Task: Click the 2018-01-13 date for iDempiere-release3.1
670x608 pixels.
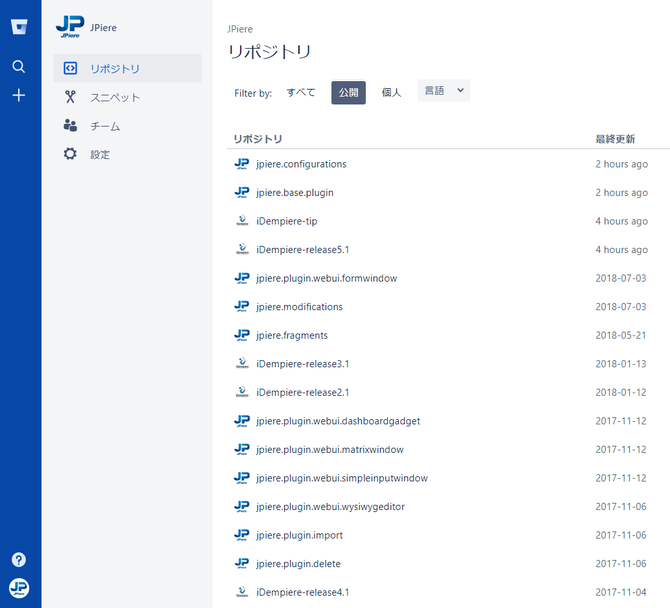Action: coord(621,364)
